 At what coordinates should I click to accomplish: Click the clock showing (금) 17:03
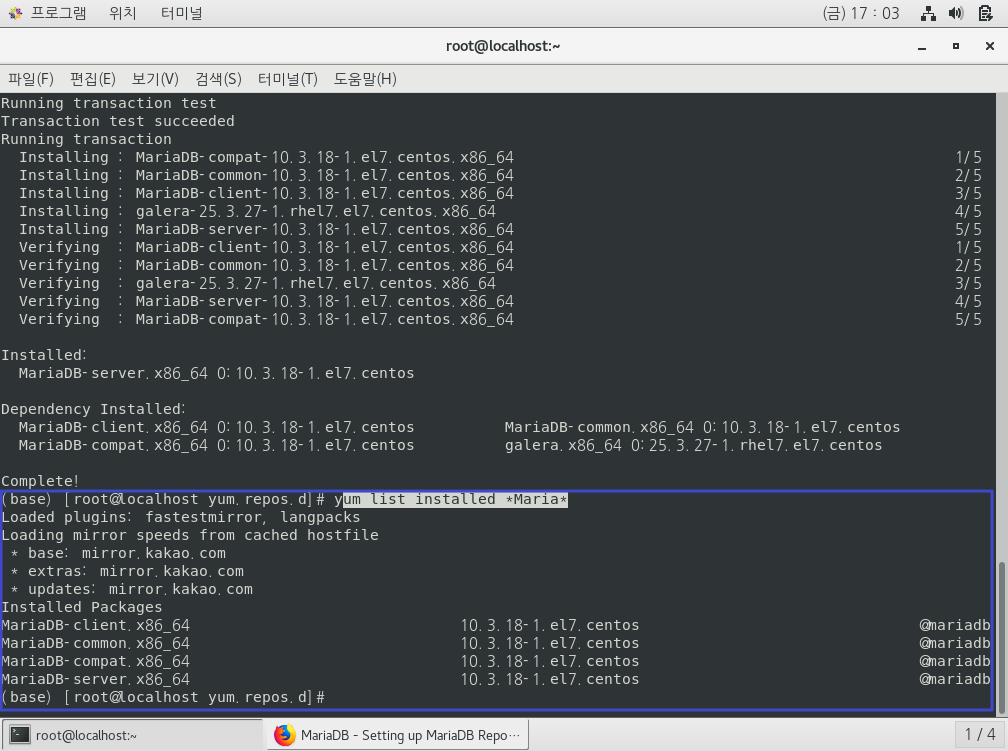[861, 13]
